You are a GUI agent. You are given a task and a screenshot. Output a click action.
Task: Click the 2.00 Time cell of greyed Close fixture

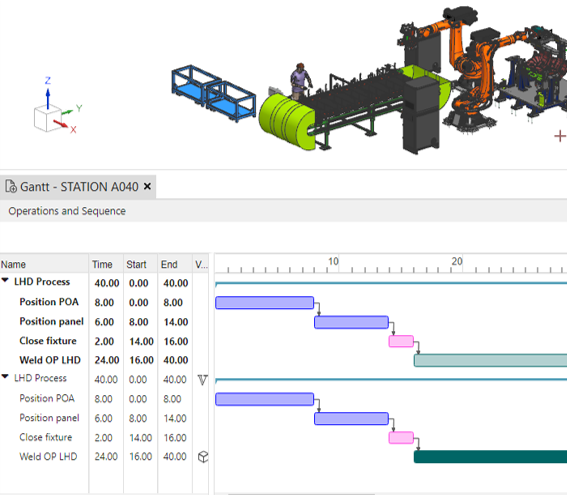point(103,438)
